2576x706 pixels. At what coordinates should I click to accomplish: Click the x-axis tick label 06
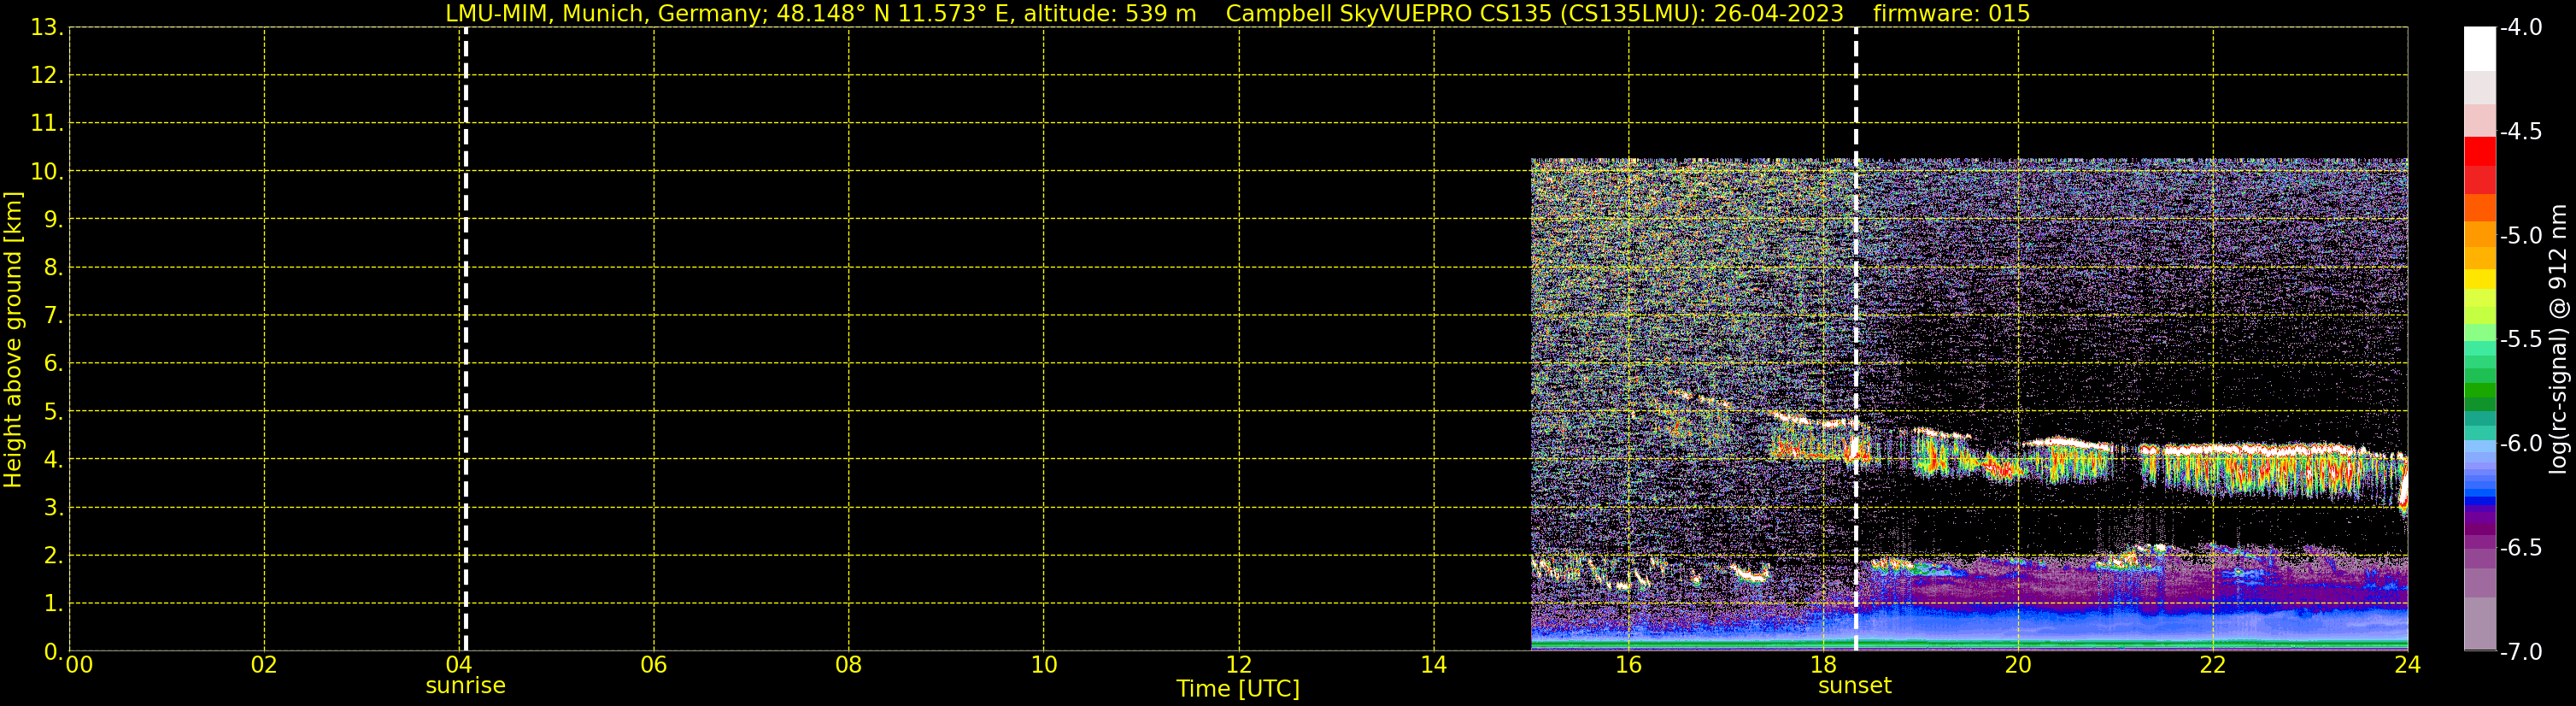click(x=654, y=665)
